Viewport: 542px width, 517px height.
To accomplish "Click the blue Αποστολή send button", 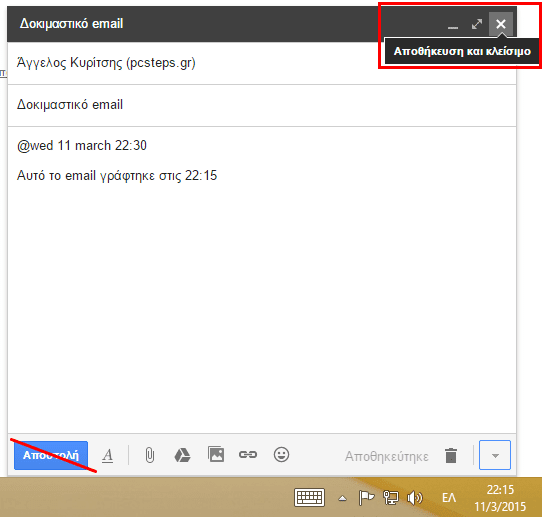I will pos(51,455).
